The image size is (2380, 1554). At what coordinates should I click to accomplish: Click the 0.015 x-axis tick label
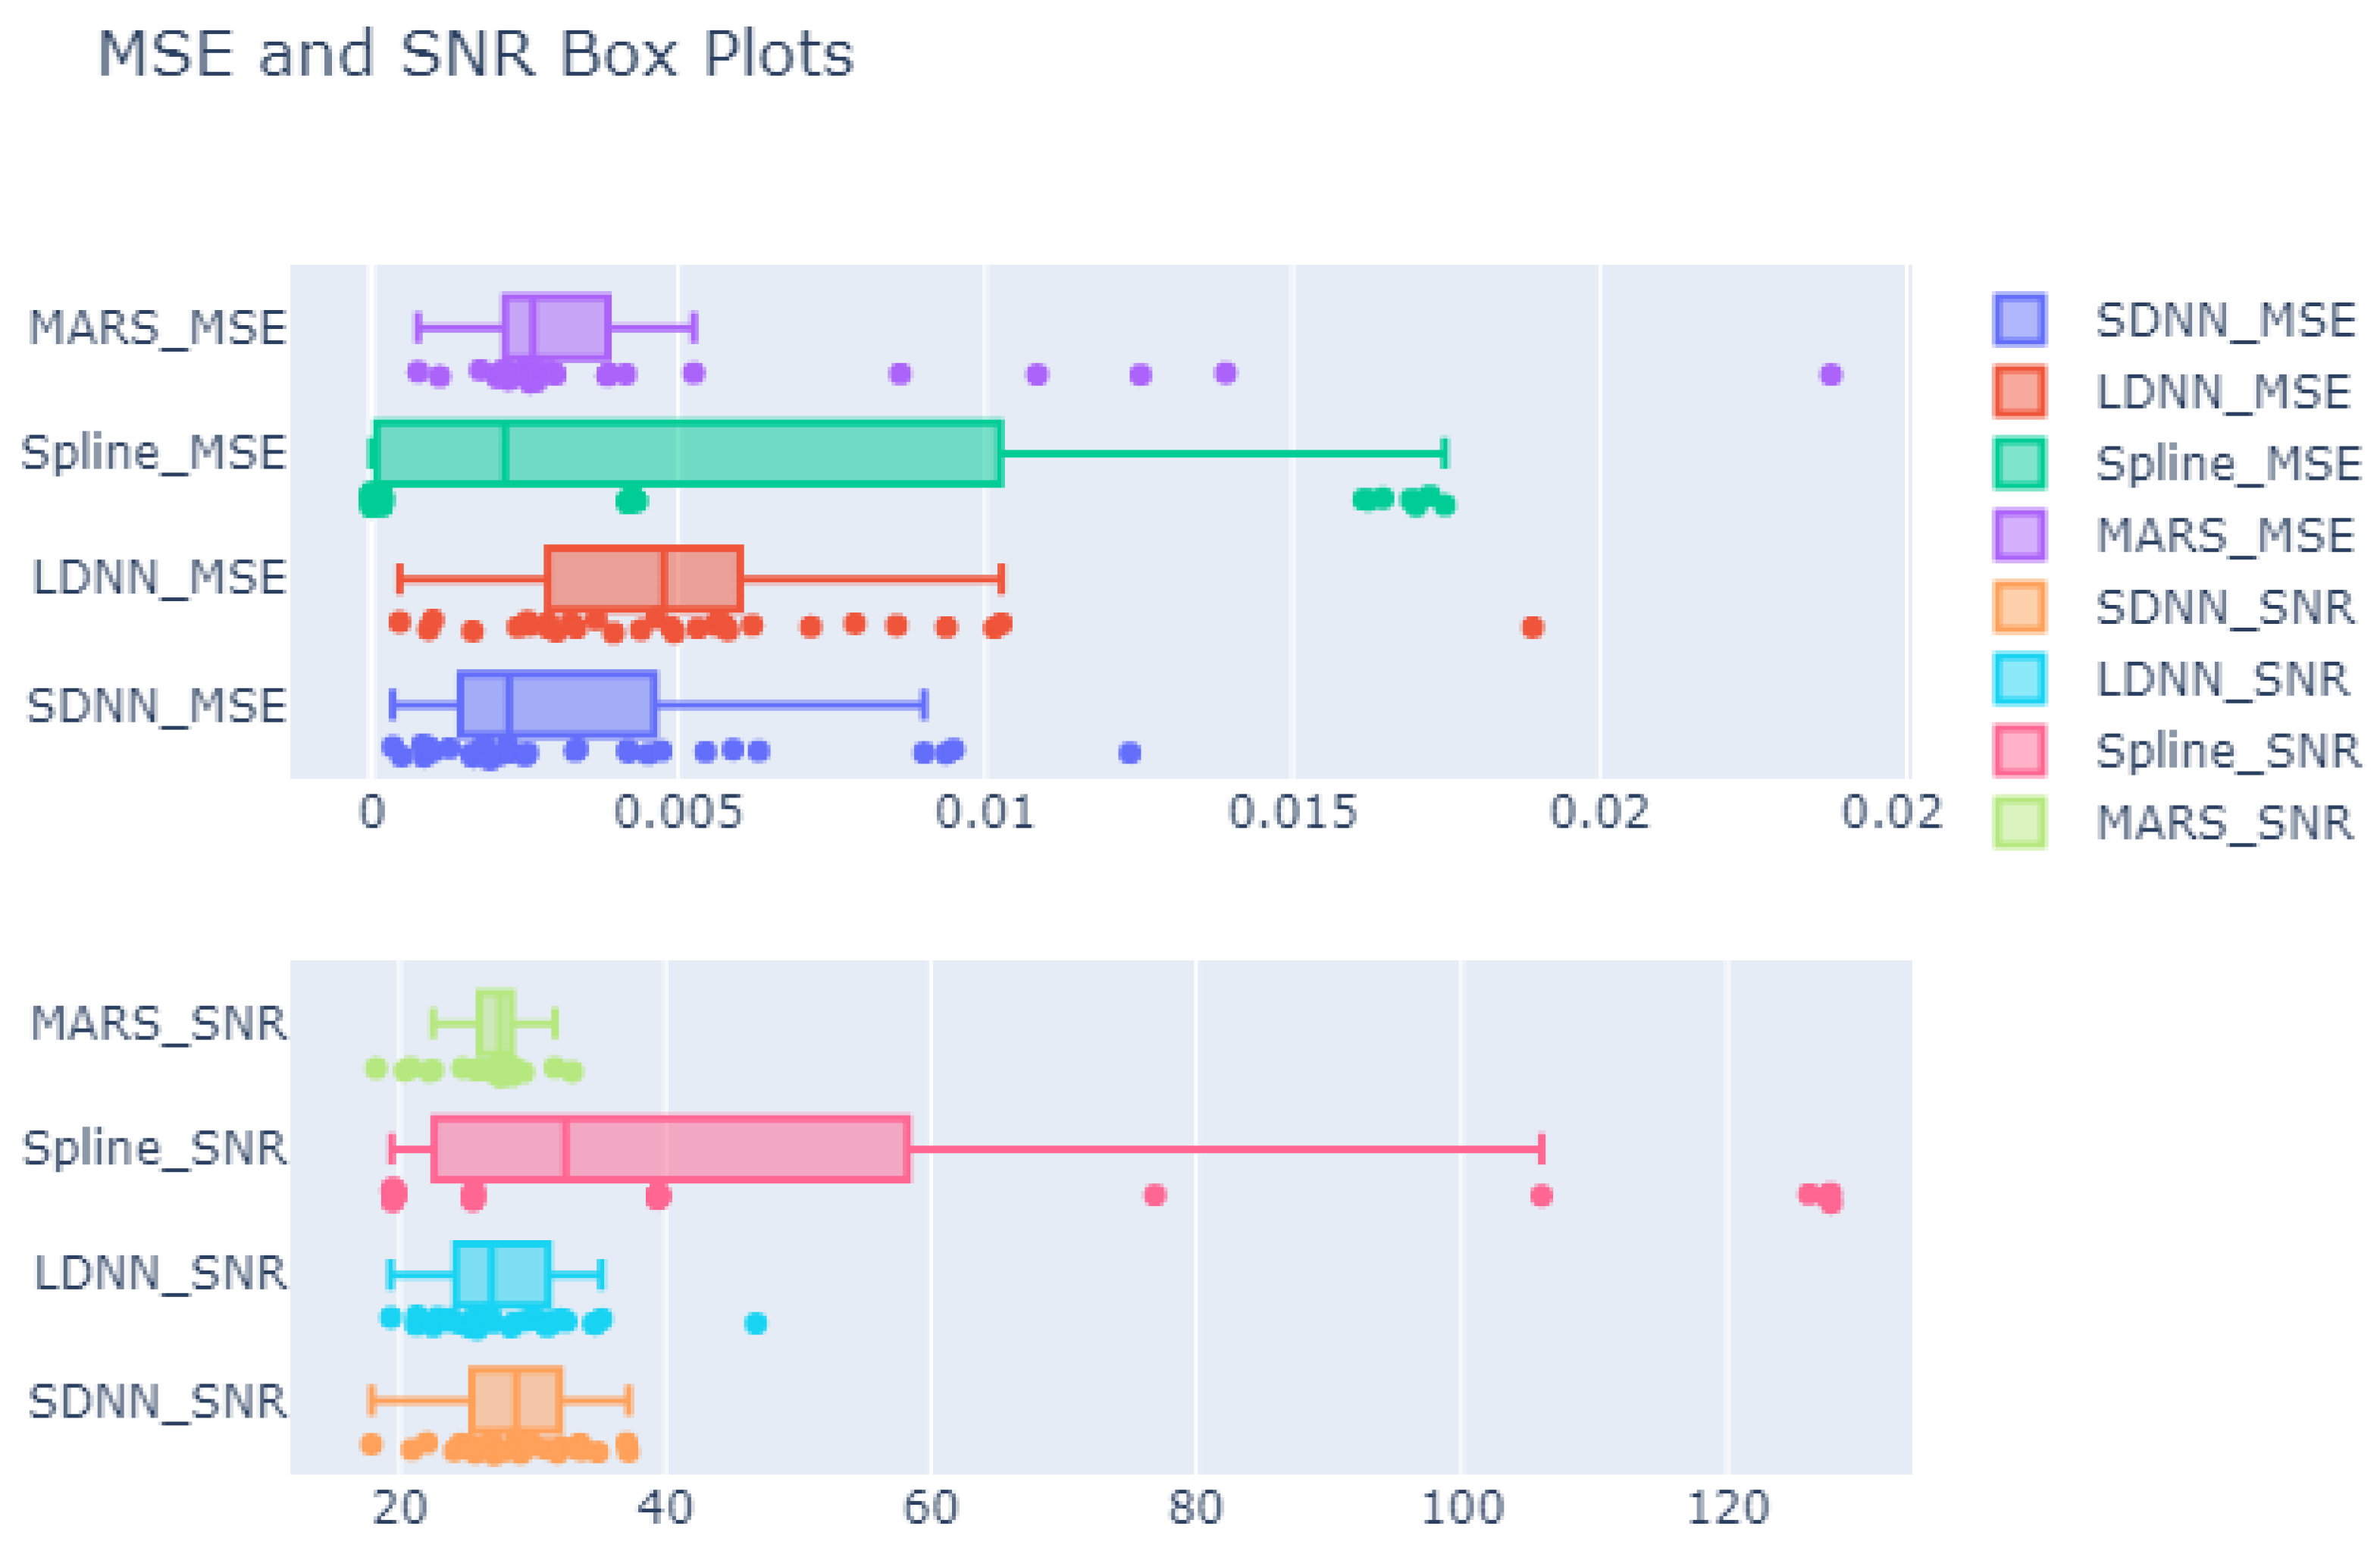coord(1292,812)
